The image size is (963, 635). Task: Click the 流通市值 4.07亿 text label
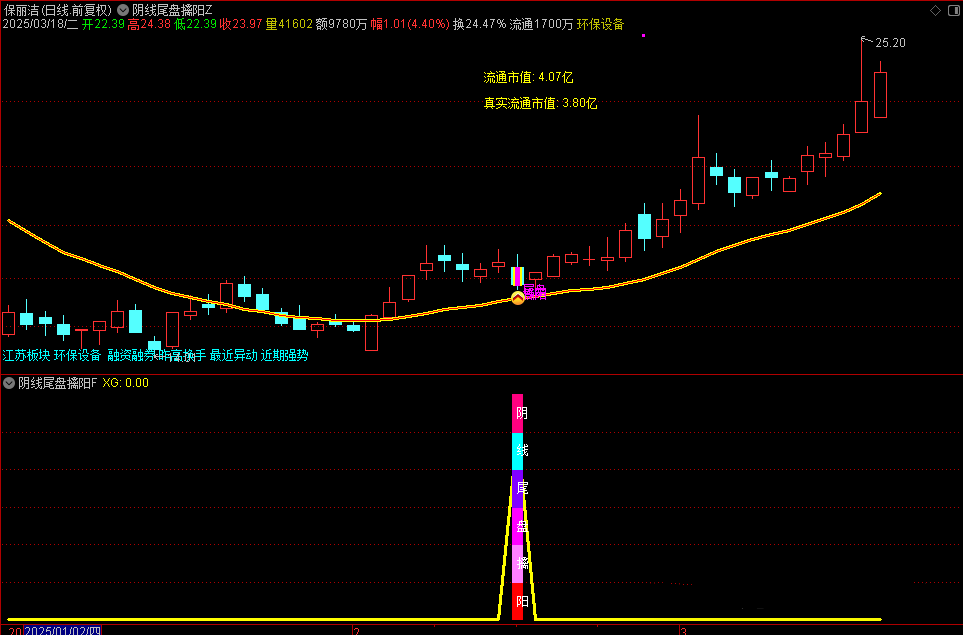pos(528,77)
